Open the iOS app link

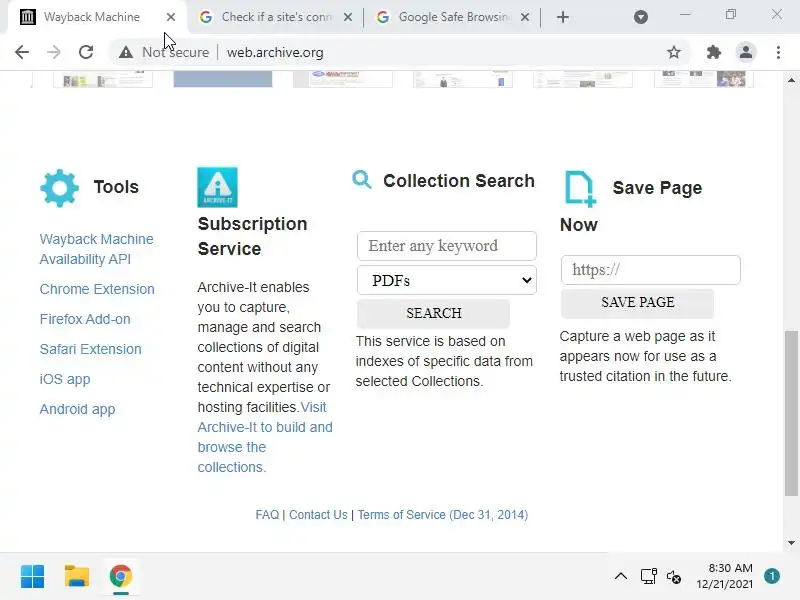point(65,380)
